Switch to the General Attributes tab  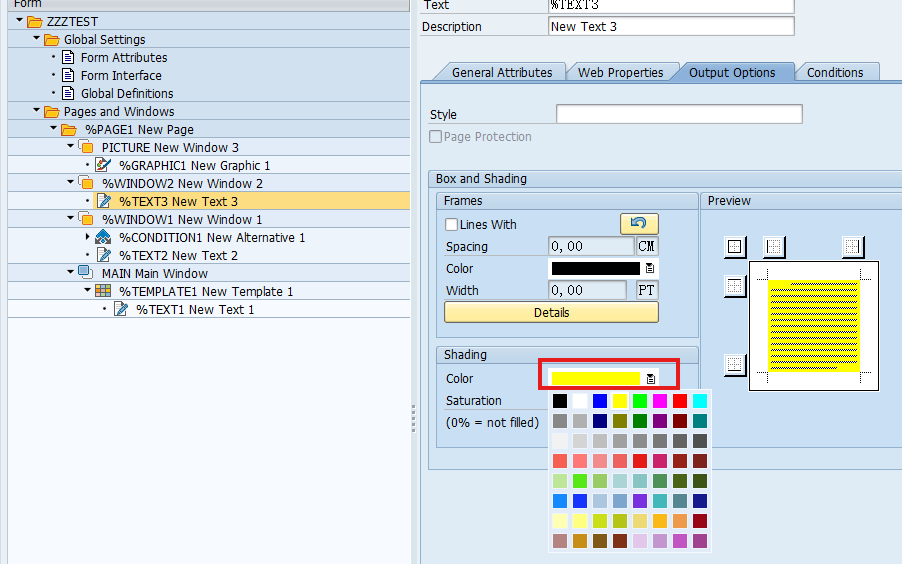pos(502,73)
